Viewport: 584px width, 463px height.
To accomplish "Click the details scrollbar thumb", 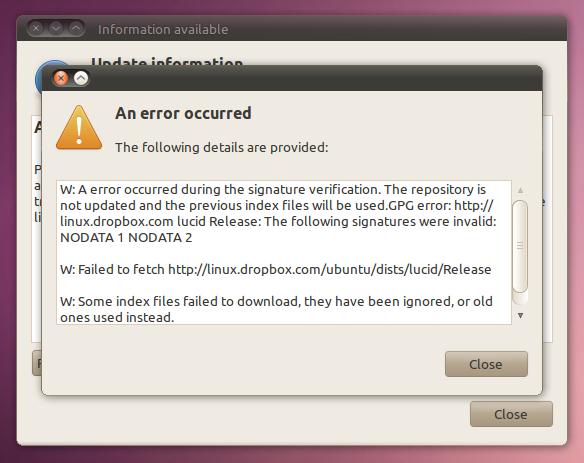I will (520, 246).
